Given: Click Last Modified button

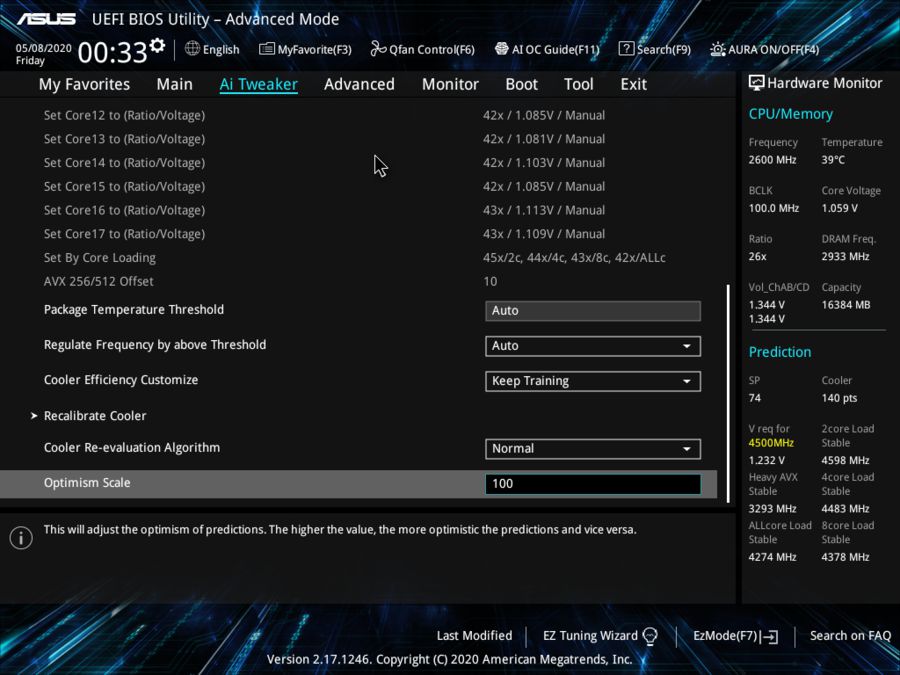Looking at the screenshot, I should [x=474, y=636].
